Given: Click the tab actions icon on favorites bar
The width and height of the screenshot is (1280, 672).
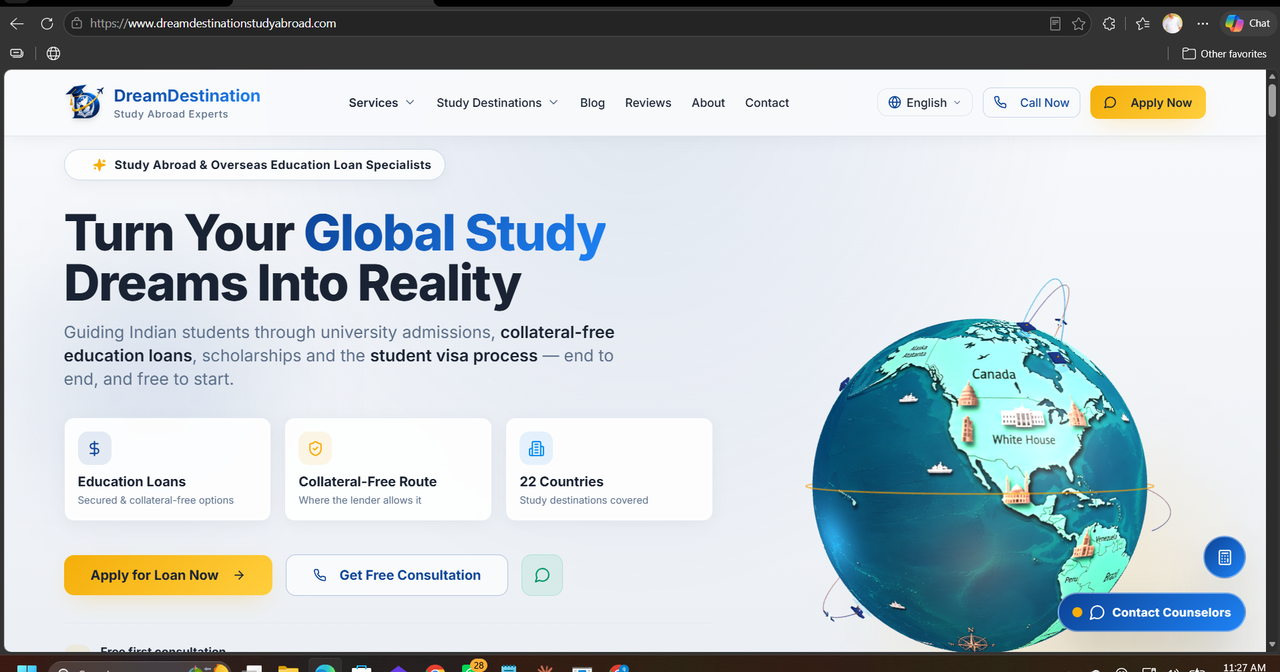Looking at the screenshot, I should 17,53.
